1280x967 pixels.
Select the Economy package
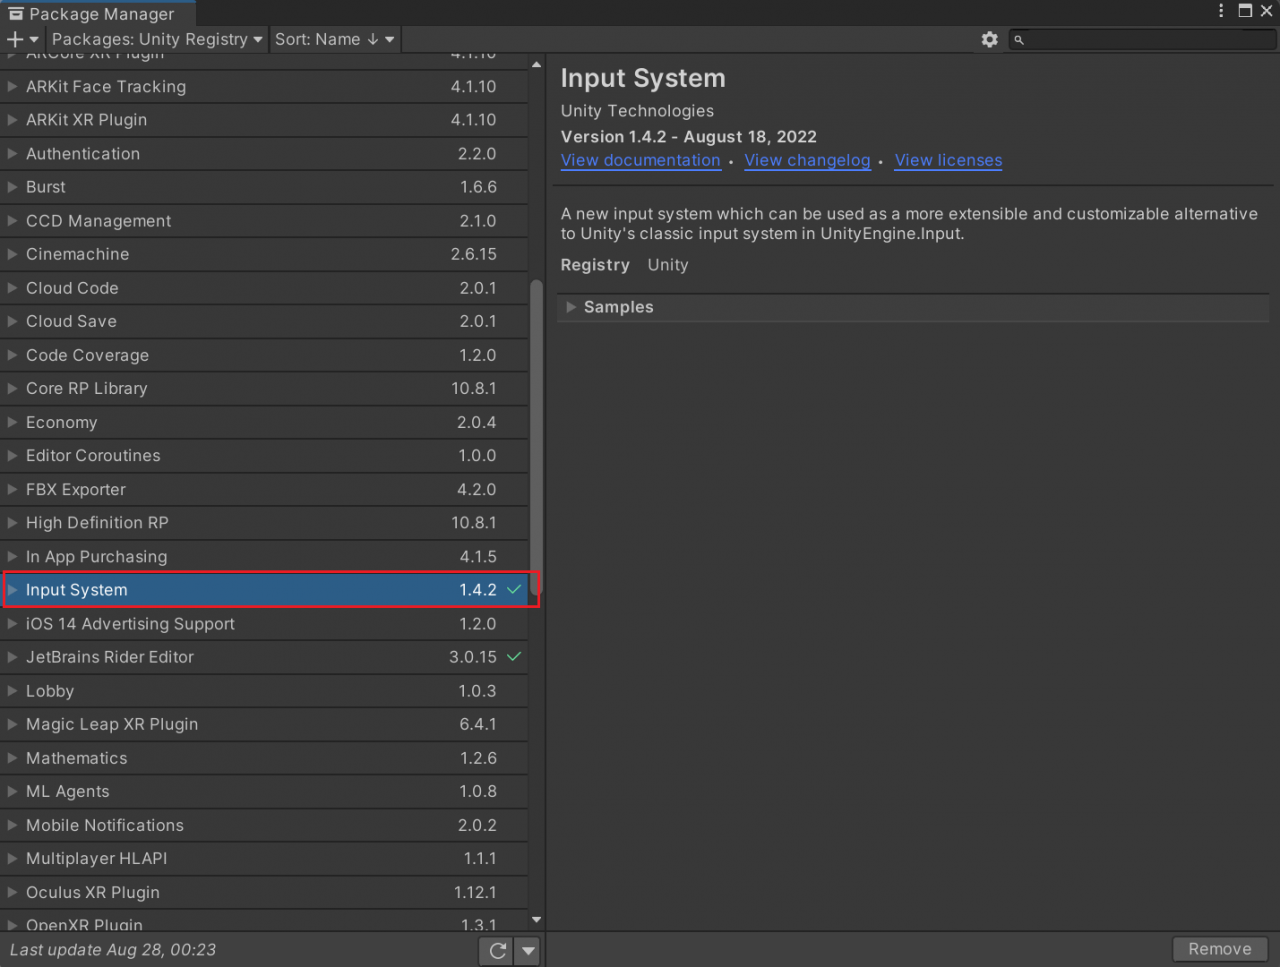(264, 422)
